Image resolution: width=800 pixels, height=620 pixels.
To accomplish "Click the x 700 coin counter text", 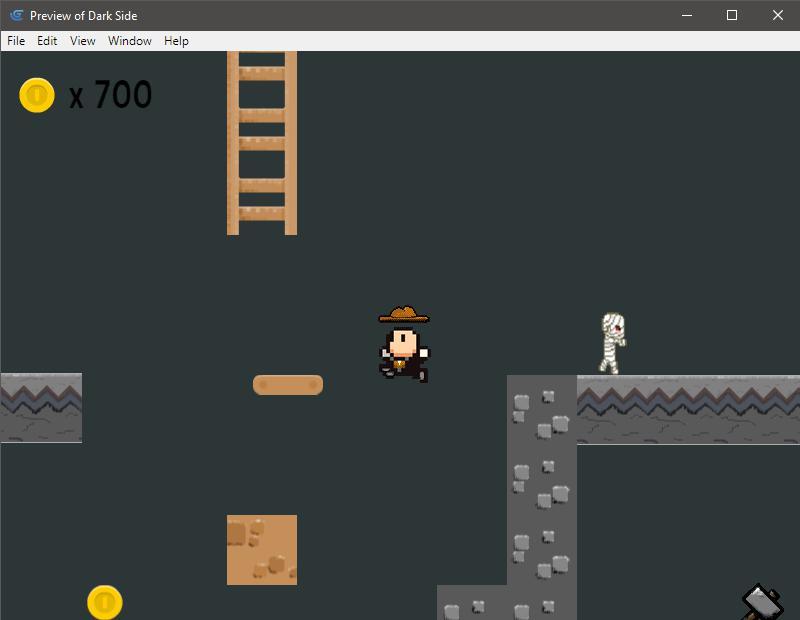I will (x=110, y=94).
